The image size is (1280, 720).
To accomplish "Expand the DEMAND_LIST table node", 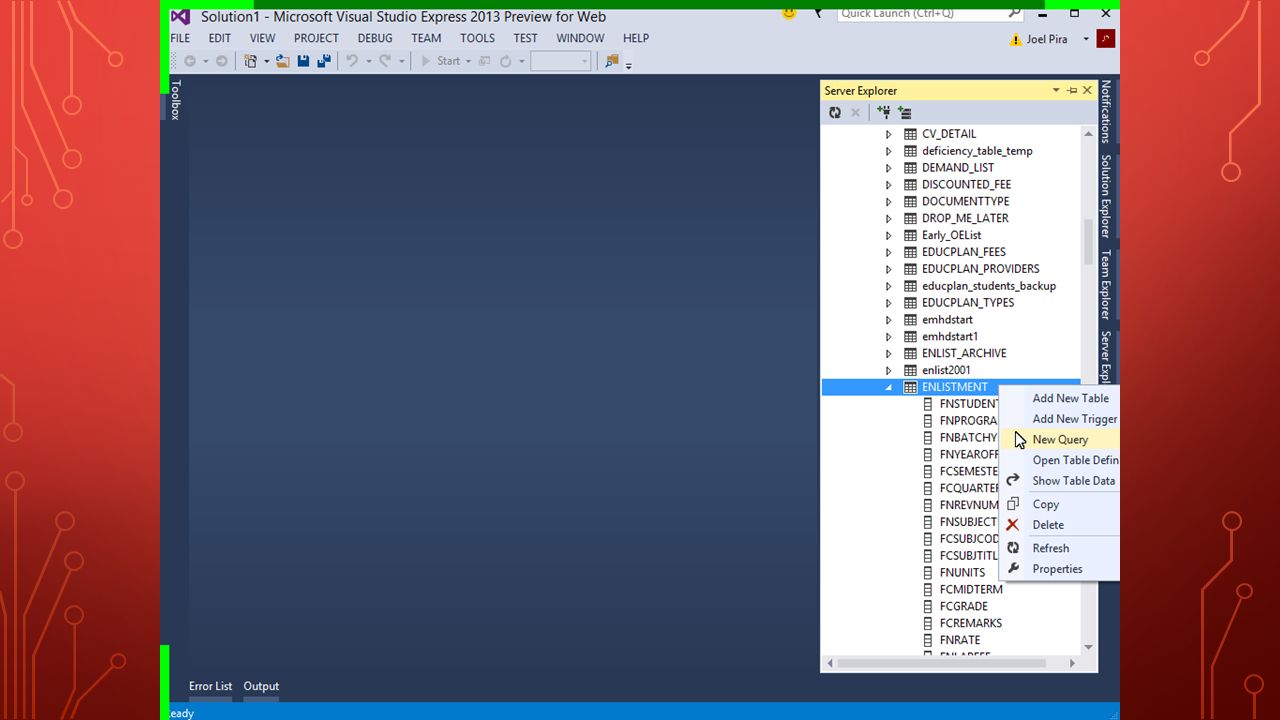I will 888,168.
